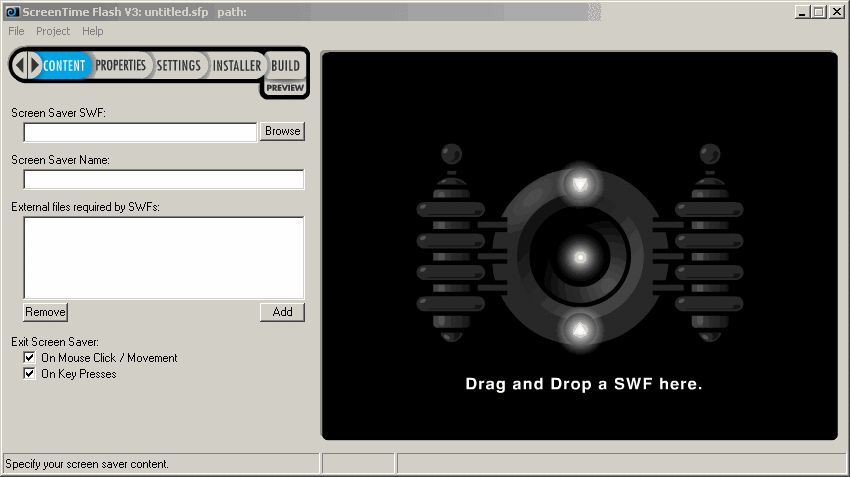Click the previous step left arrow

pyautogui.click(x=20, y=66)
